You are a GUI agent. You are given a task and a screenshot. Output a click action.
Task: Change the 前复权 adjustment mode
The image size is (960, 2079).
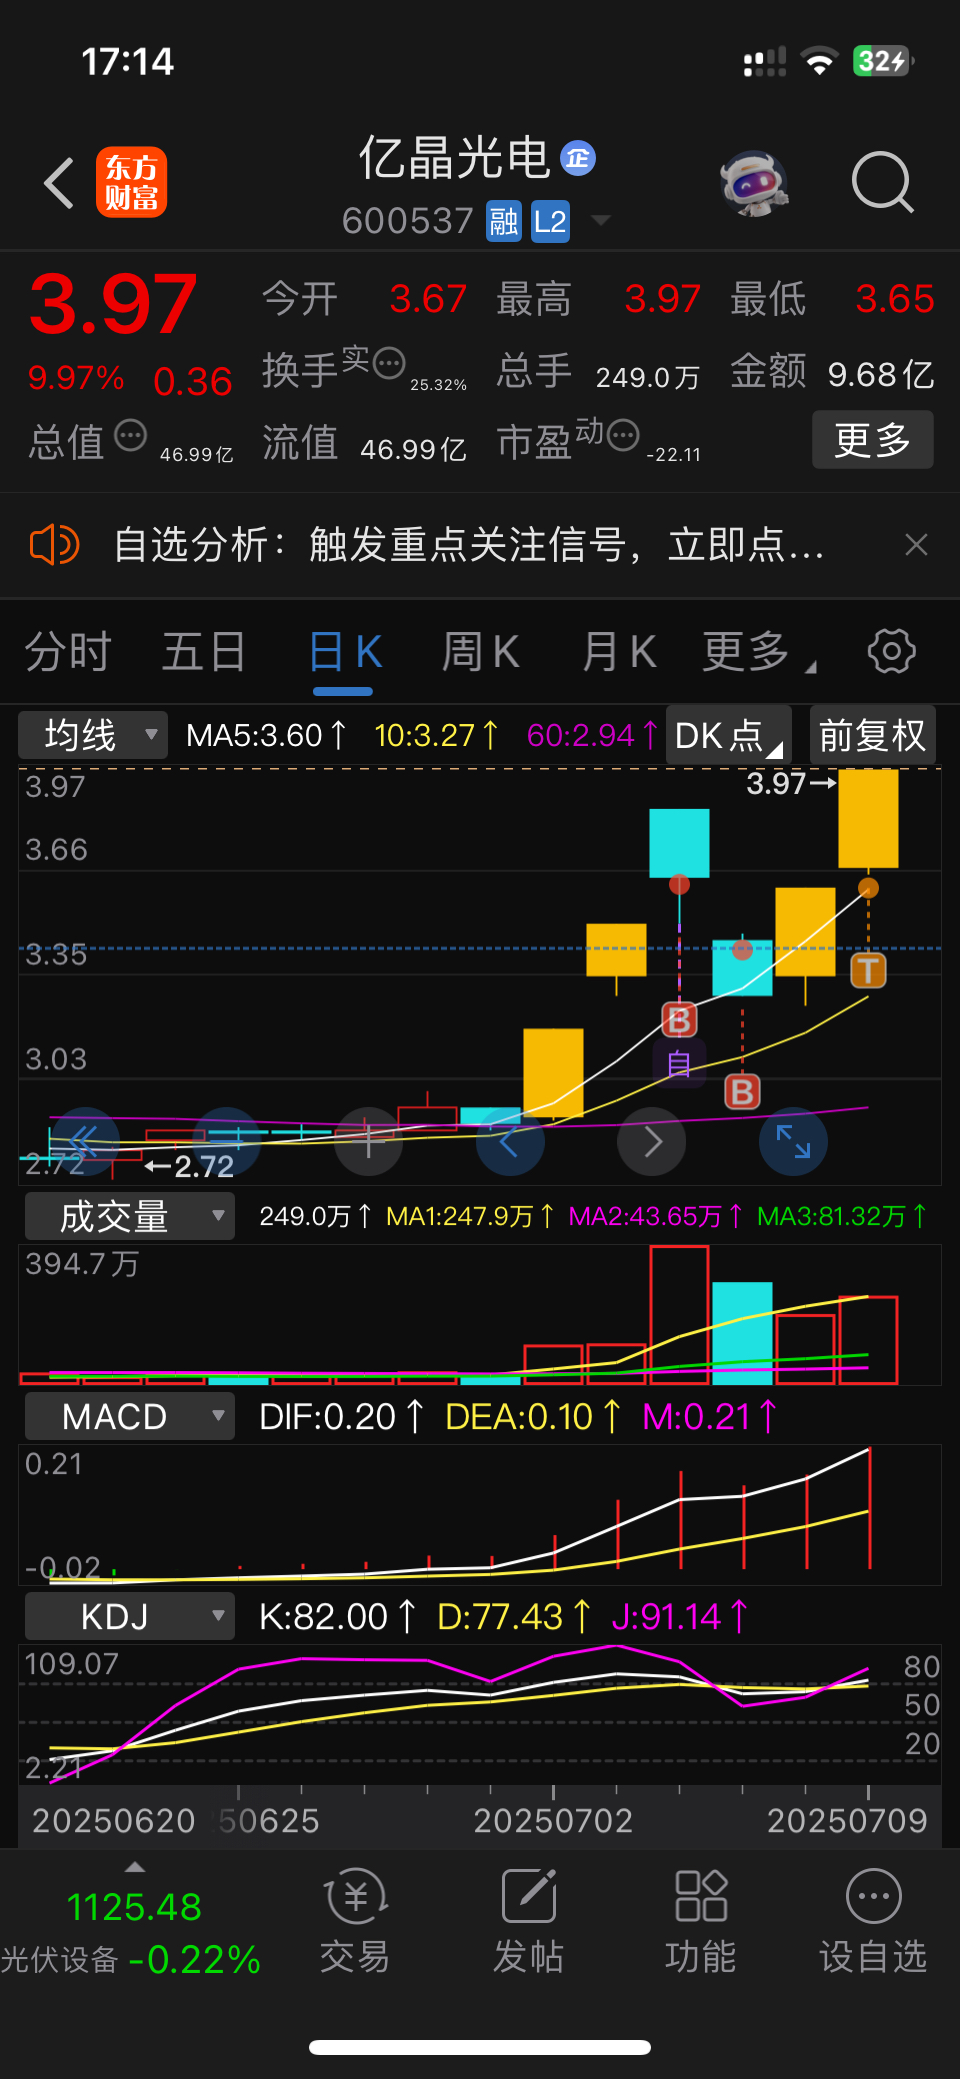coord(872,735)
